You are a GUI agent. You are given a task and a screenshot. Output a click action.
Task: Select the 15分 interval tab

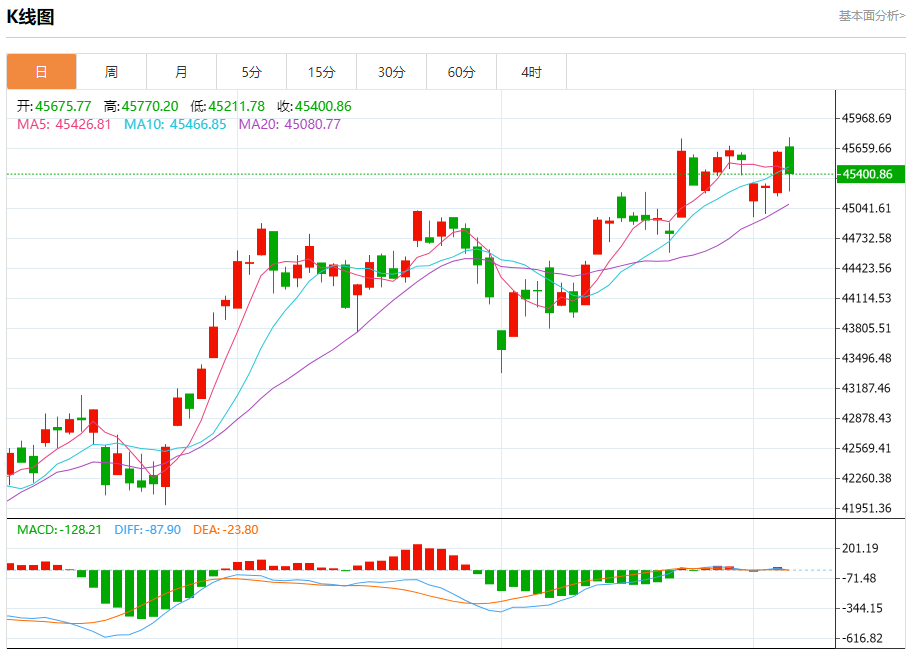tap(321, 72)
